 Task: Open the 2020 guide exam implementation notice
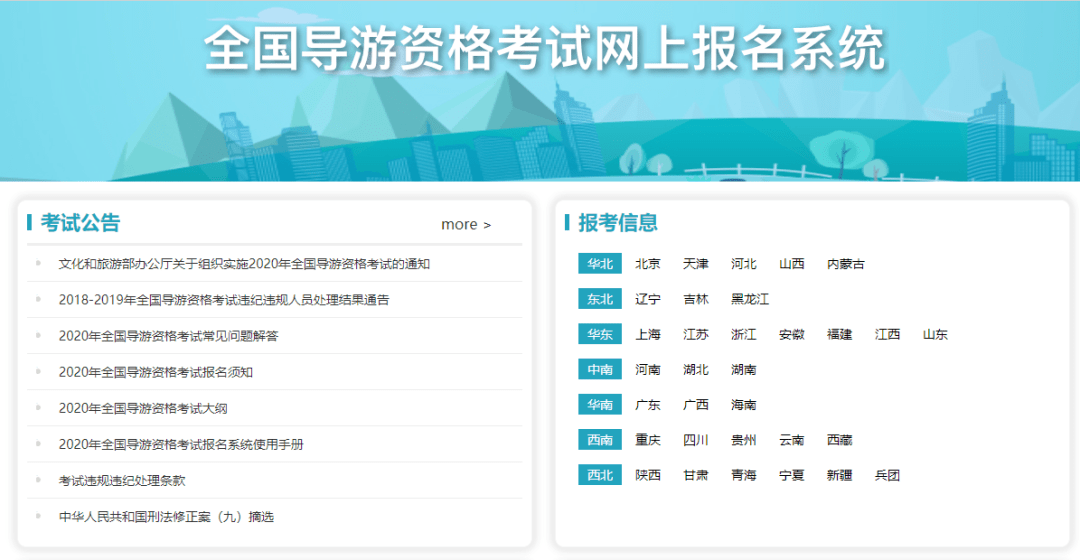tap(244, 264)
